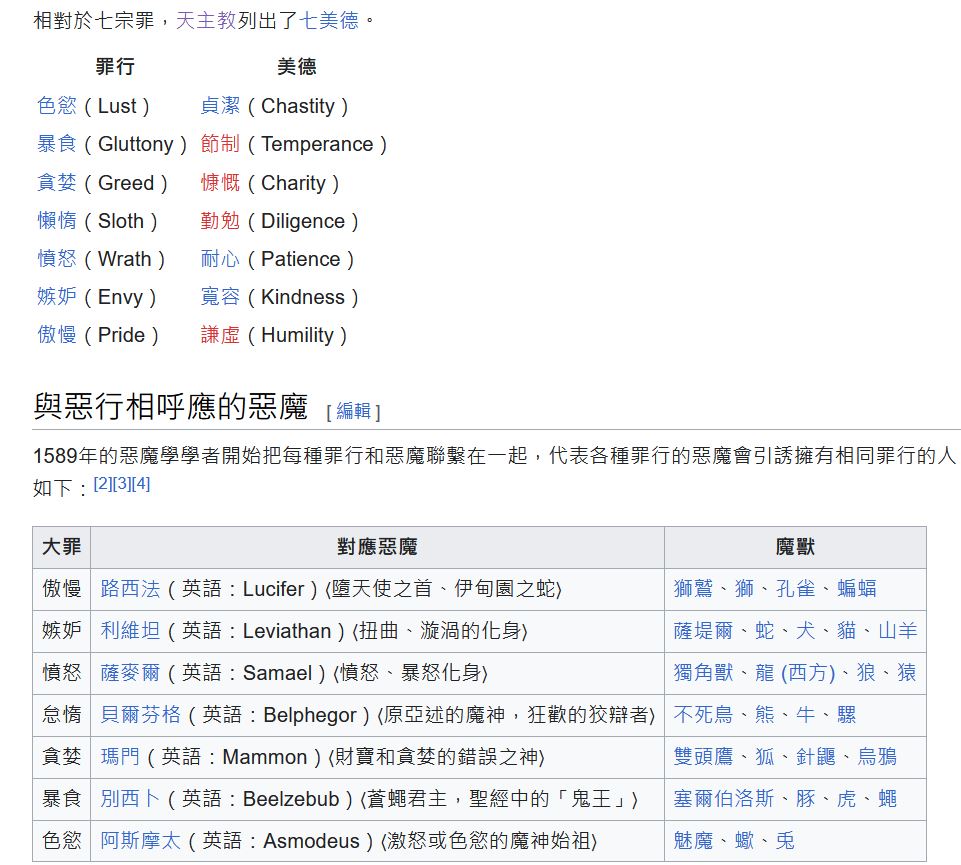The image size is (961, 865).
Task: Open the 別西卜 (Beelzebub) link
Action: tap(130, 799)
